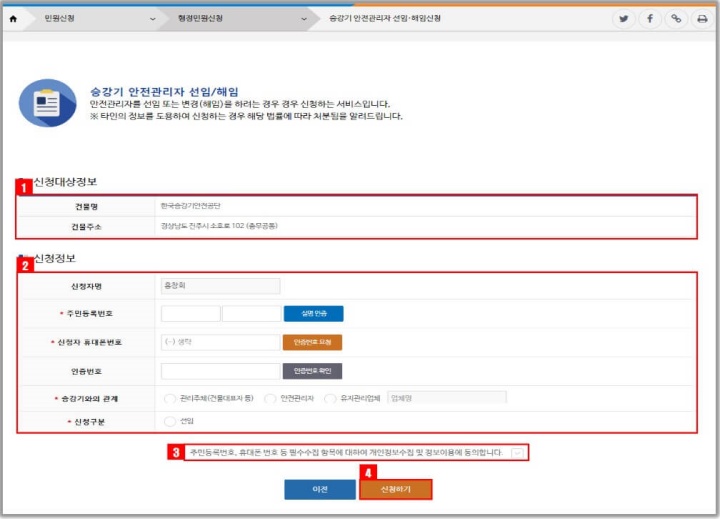Click the 승강기 안전관리자 선임/해임 heading
This screenshot has height=519, width=720.
[164, 91]
